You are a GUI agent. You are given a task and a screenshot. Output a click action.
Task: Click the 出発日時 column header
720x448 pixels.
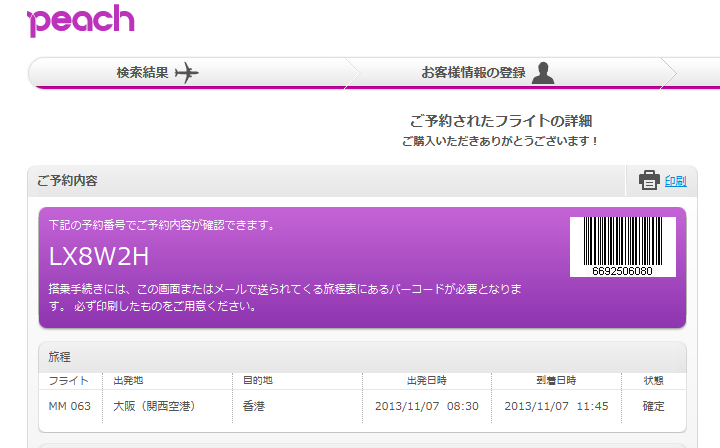[426, 381]
